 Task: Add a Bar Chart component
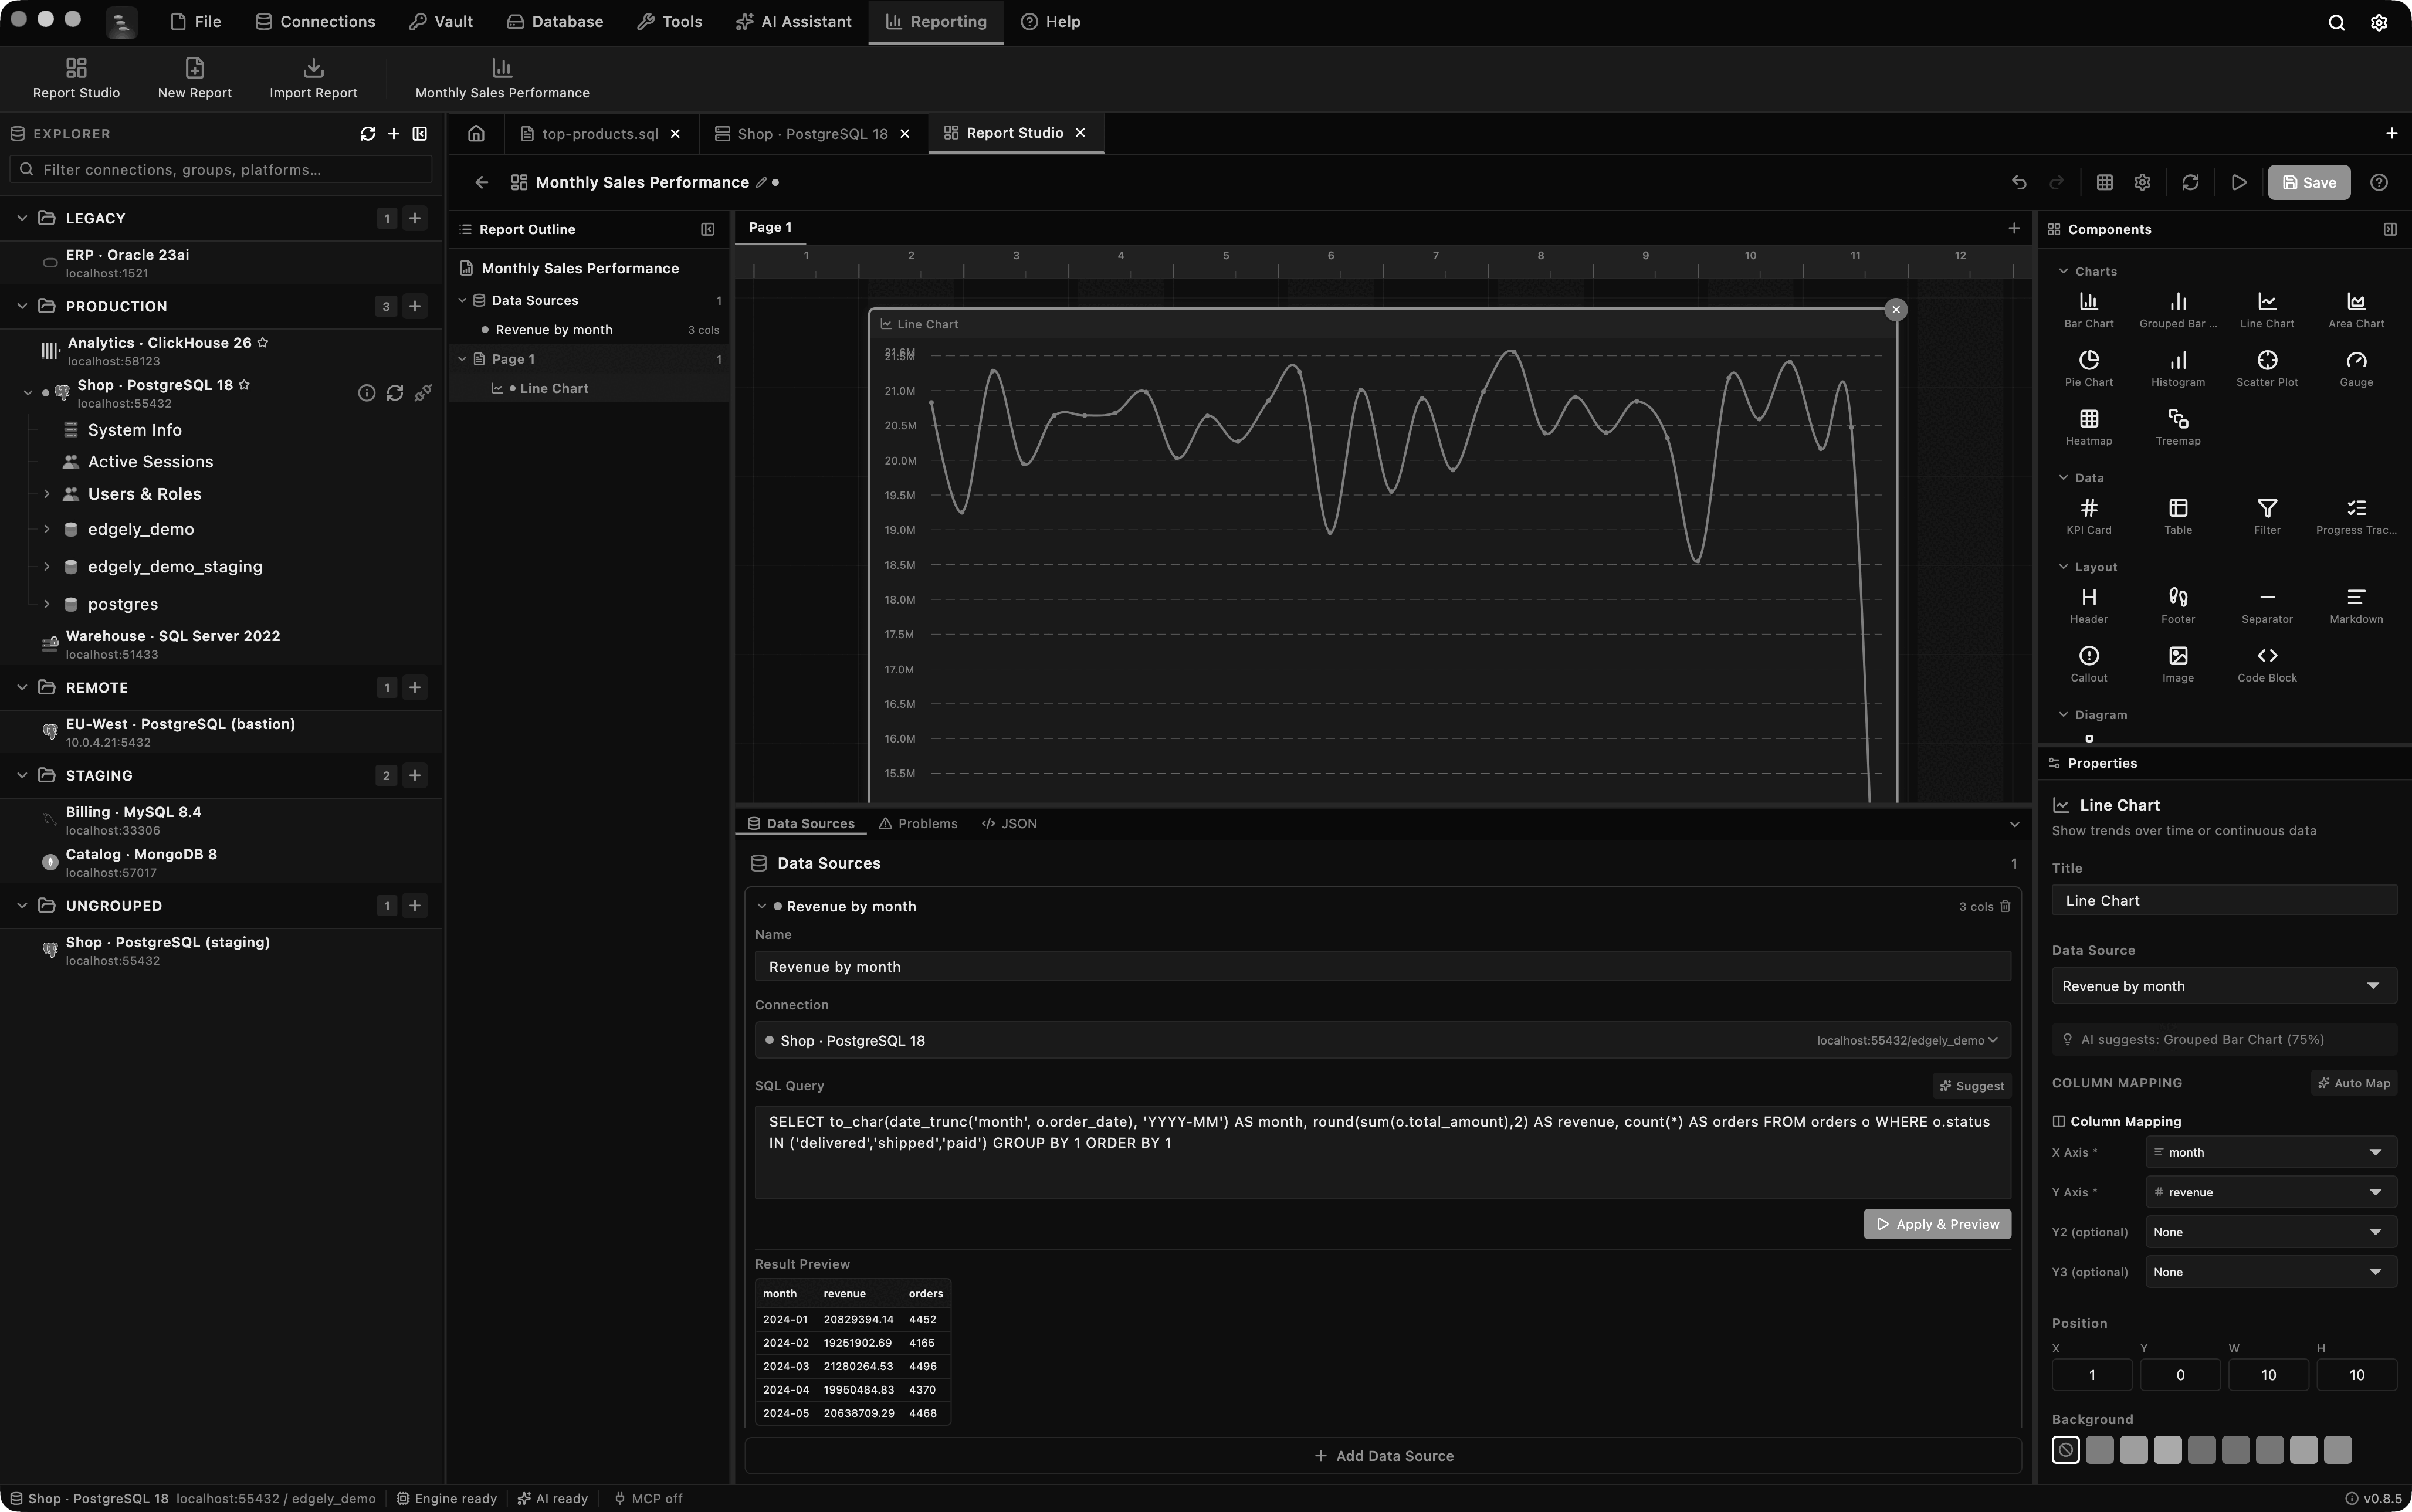(2088, 310)
